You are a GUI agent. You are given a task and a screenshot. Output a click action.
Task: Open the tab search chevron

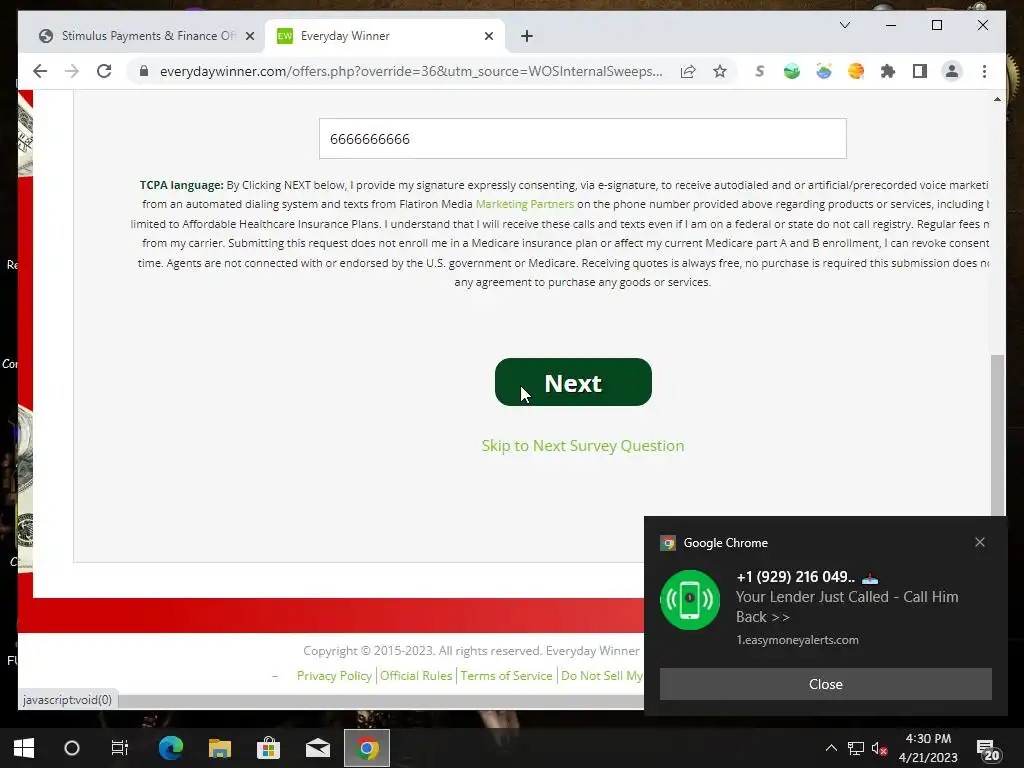(844, 25)
